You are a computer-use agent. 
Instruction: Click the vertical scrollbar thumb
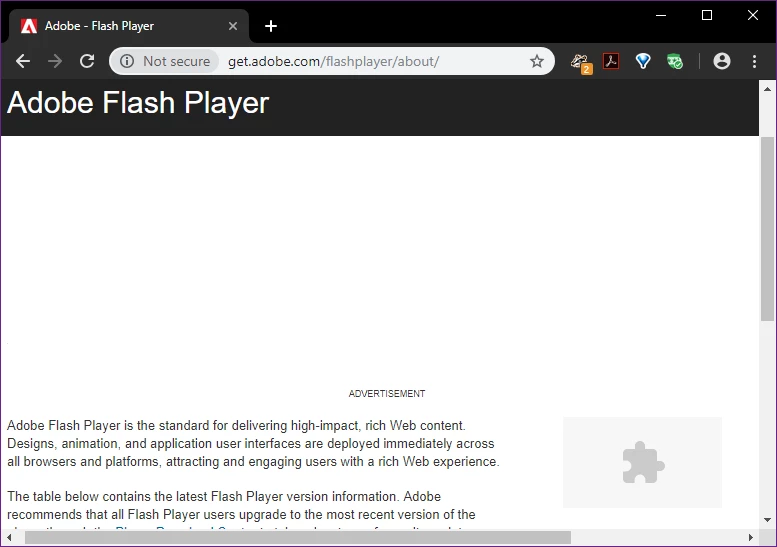coord(767,229)
